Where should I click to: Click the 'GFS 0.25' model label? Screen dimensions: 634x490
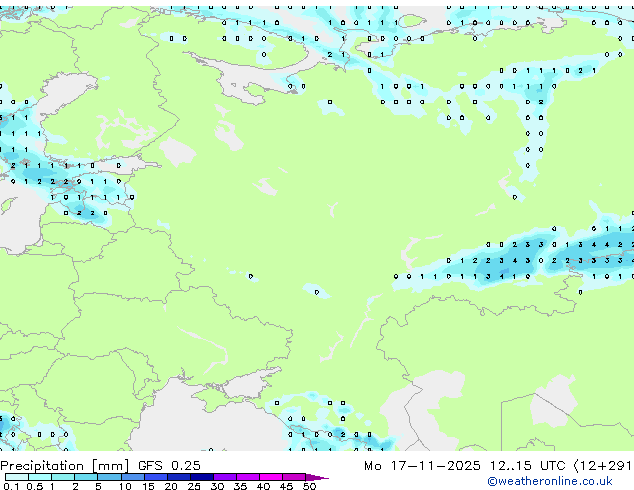(169, 466)
